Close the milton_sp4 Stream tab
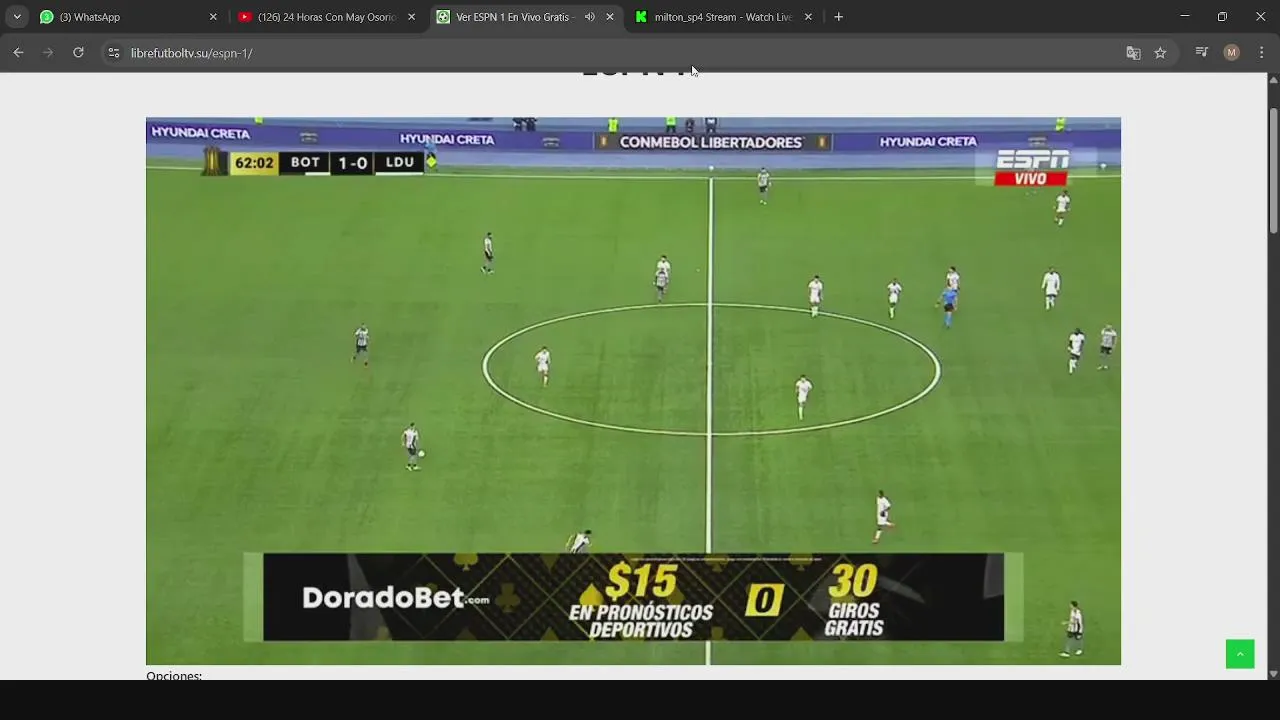1280x720 pixels. coord(808,17)
